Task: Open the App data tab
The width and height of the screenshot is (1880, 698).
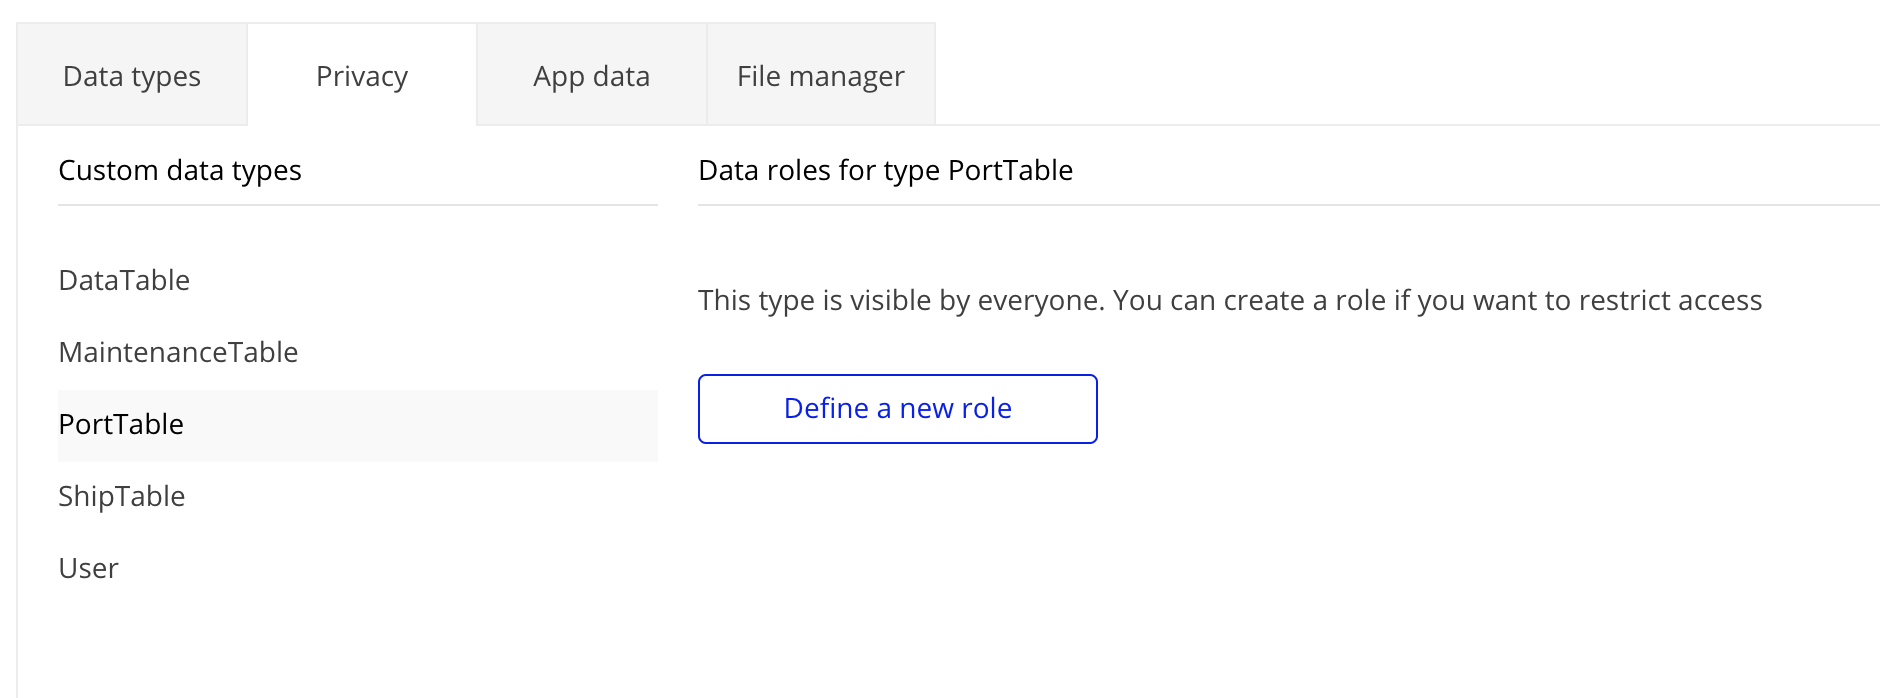Action: click(x=592, y=76)
